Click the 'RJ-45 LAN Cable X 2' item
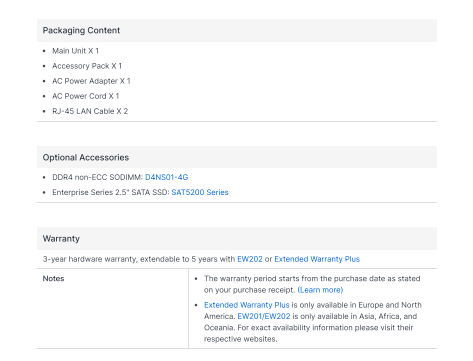Viewport: 473px width, 361px height. [x=90, y=111]
